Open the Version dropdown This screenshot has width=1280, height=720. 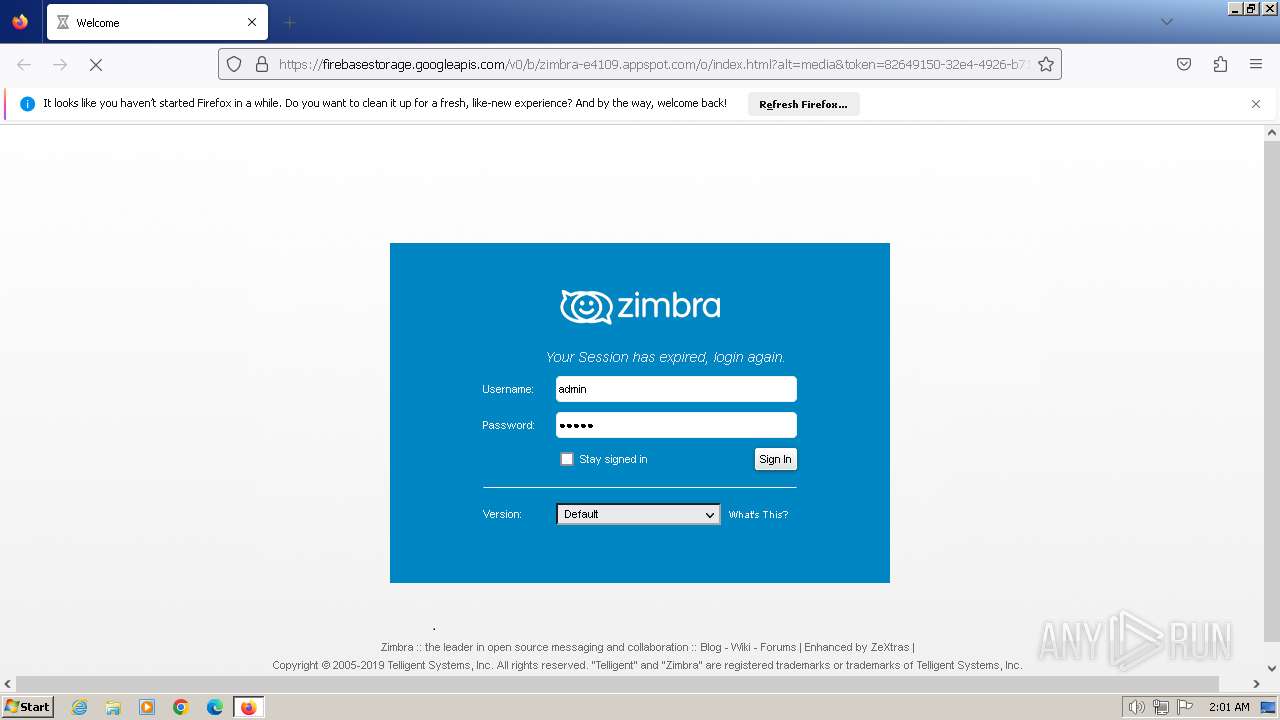638,514
